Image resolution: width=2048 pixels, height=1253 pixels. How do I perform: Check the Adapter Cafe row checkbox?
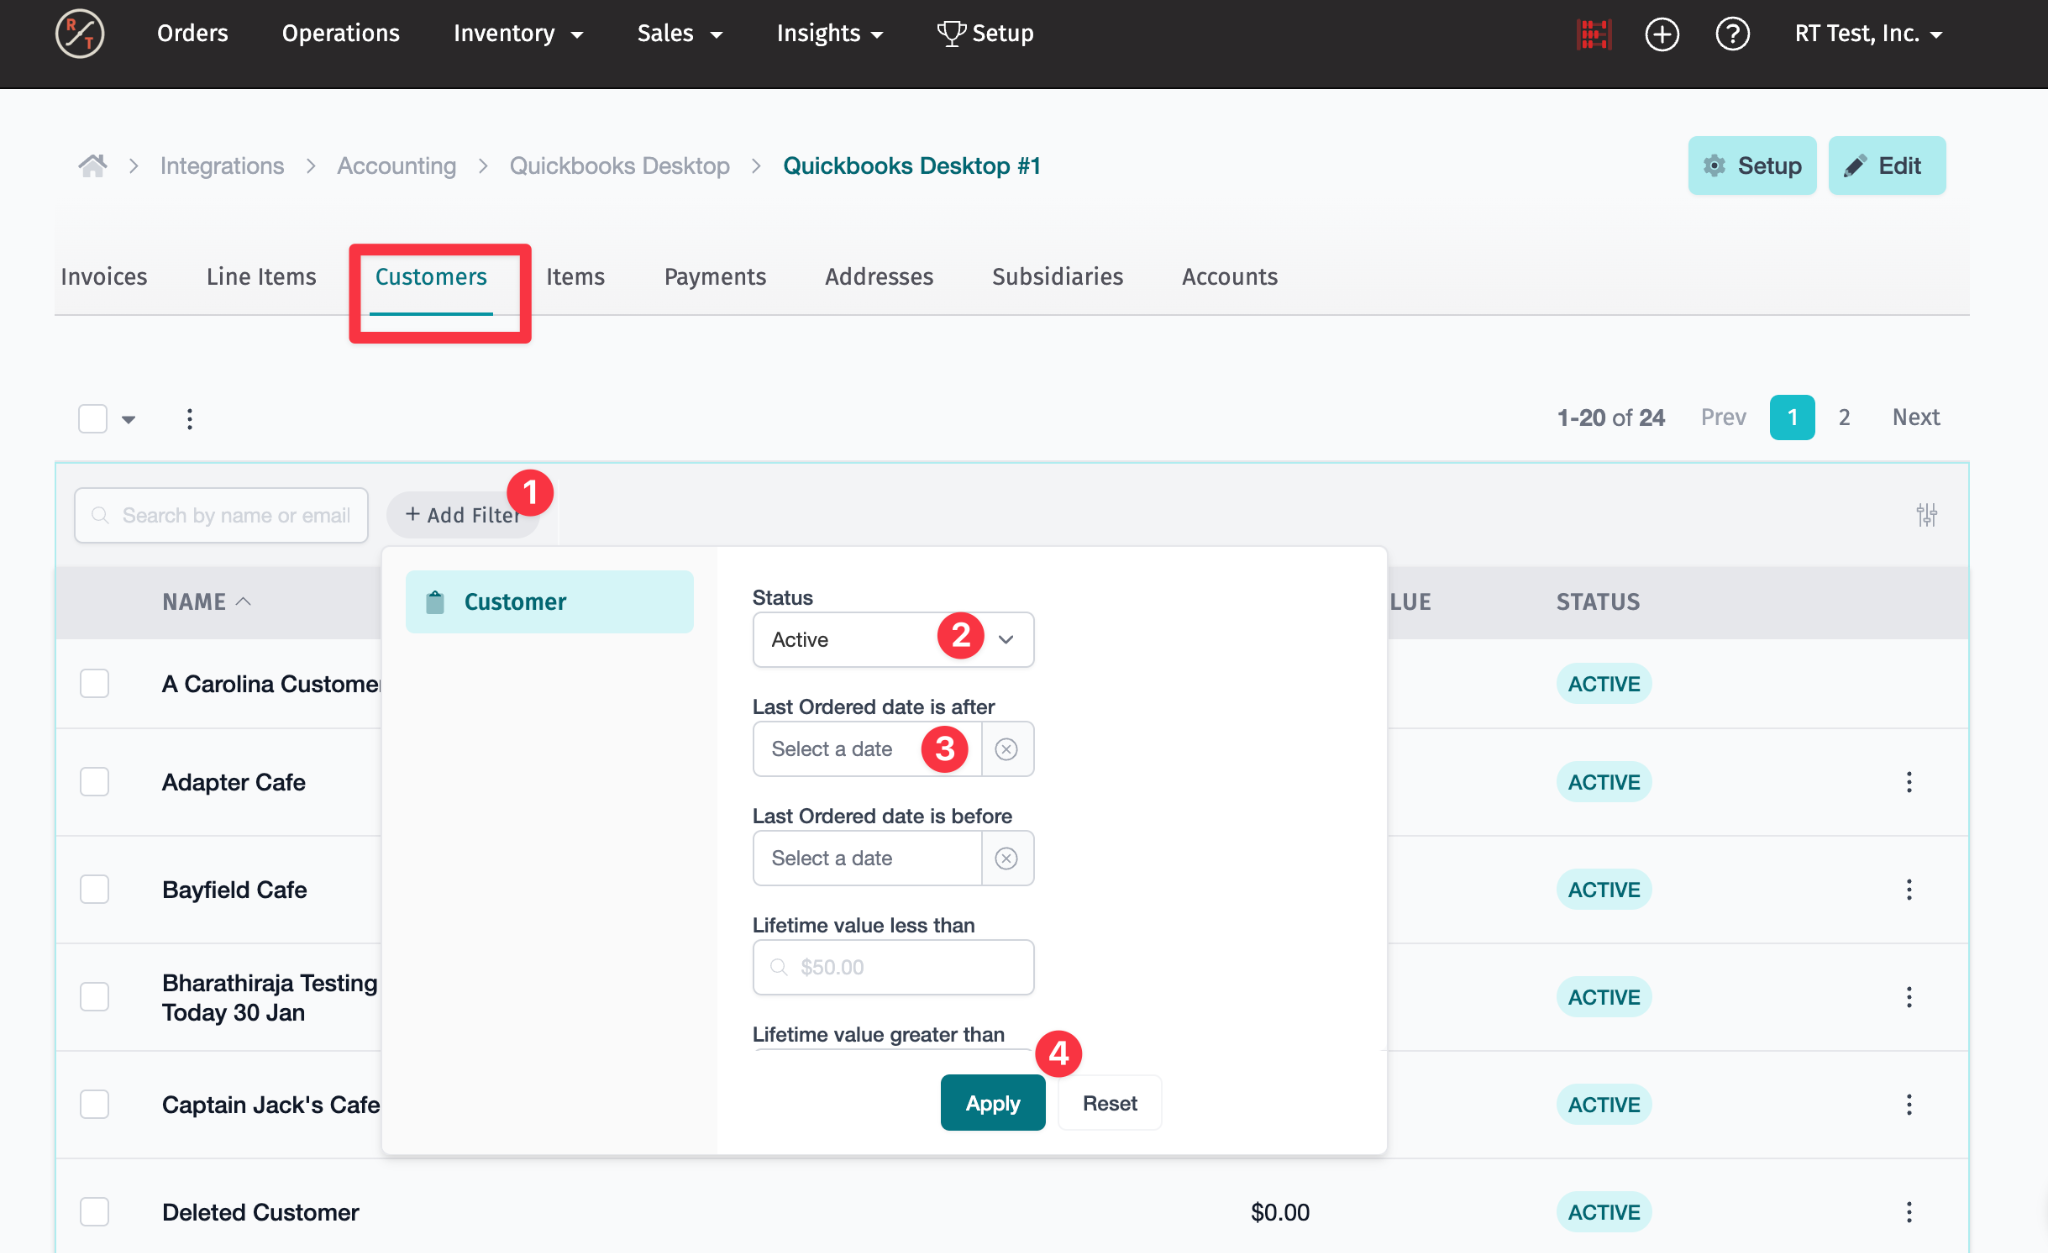pyautogui.click(x=95, y=782)
